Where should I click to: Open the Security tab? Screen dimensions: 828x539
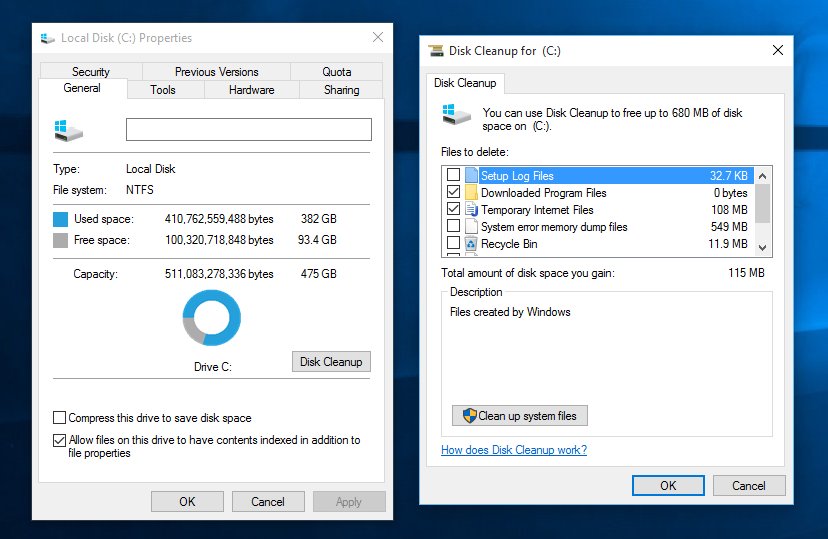click(91, 71)
